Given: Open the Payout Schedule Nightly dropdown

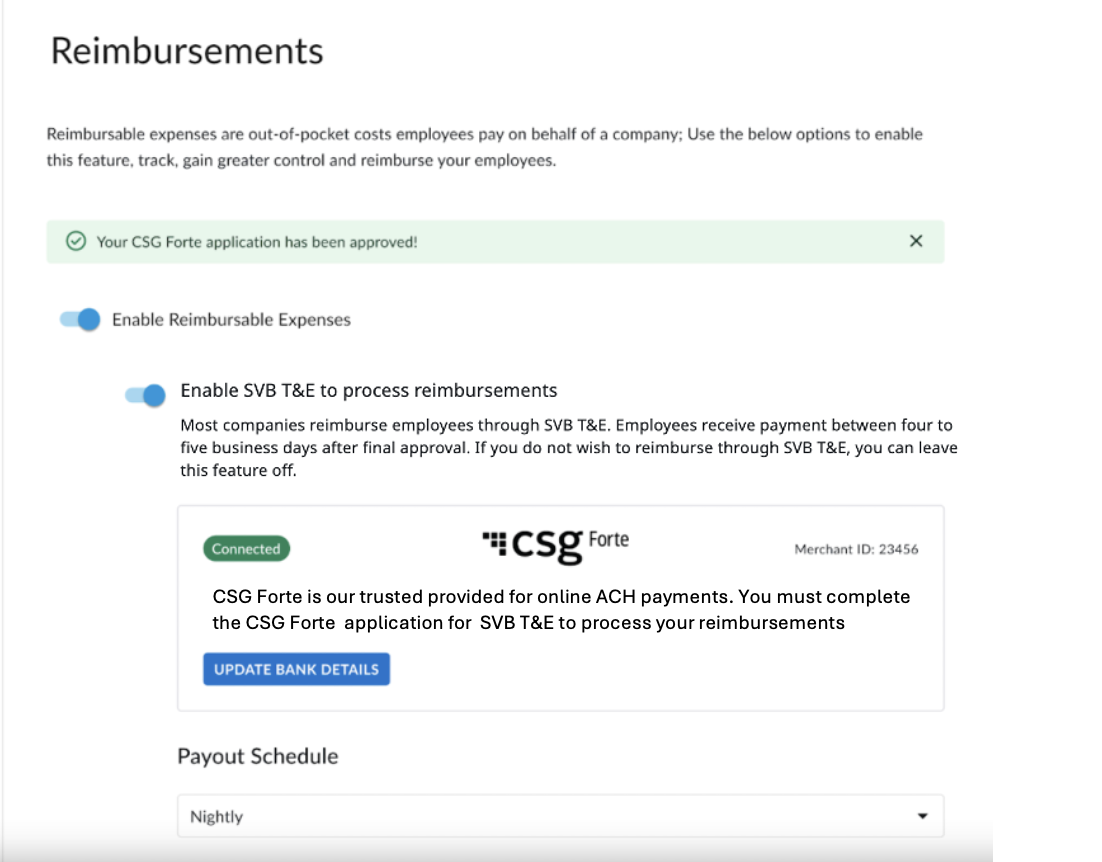Looking at the screenshot, I should tap(560, 816).
